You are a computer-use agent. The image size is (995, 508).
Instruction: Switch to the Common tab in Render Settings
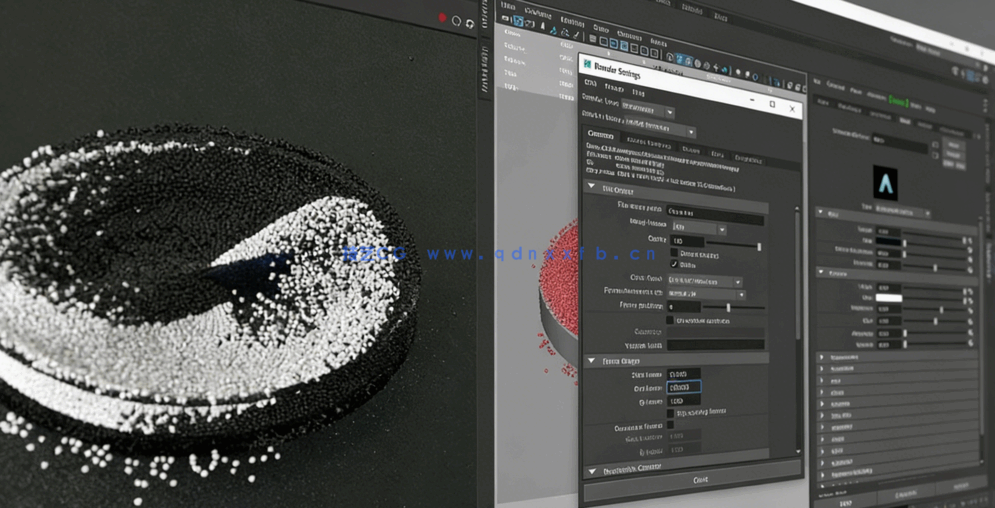[601, 135]
